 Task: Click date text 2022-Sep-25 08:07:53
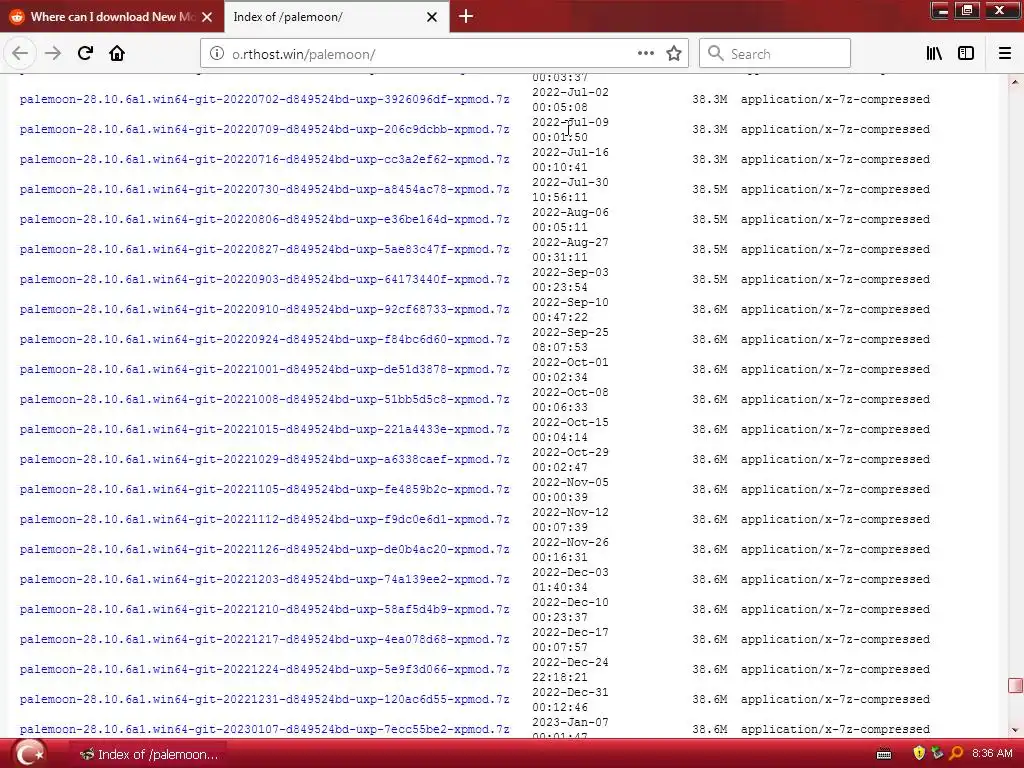(570, 340)
